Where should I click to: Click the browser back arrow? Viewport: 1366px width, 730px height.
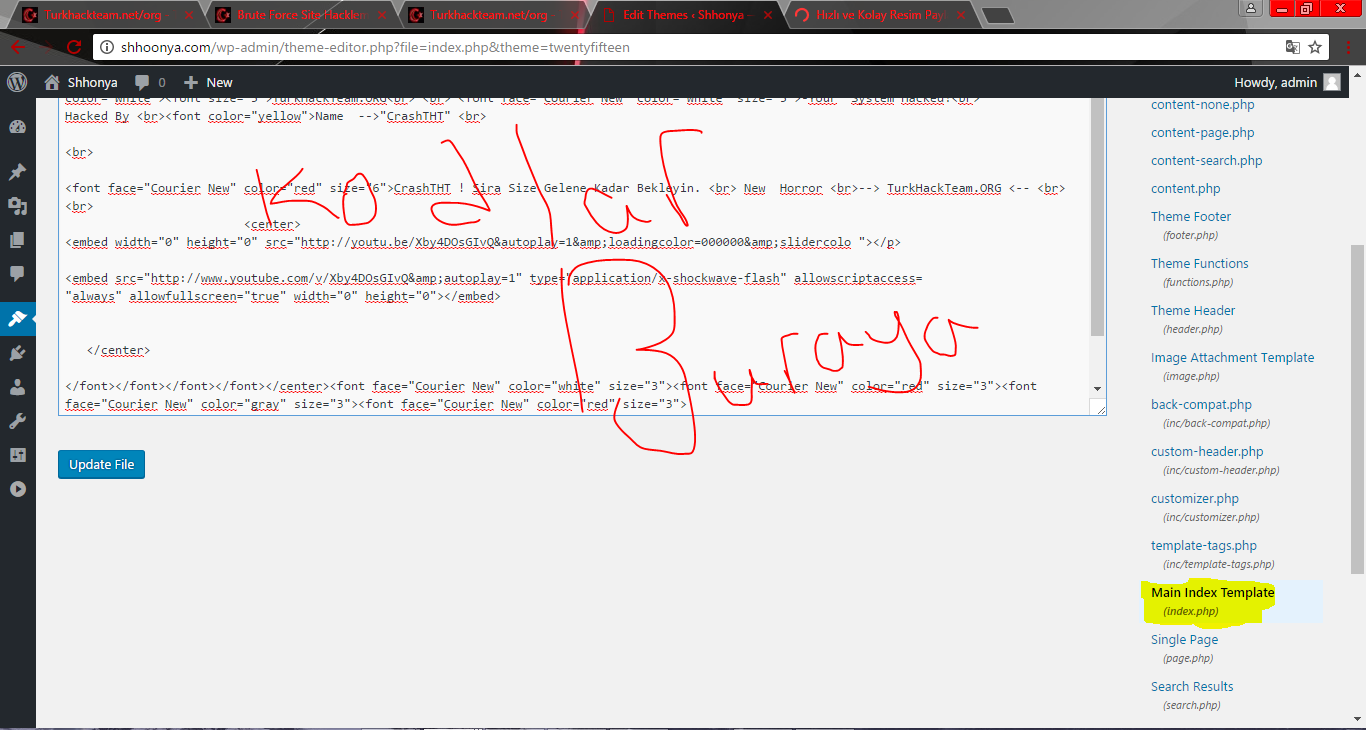18,47
